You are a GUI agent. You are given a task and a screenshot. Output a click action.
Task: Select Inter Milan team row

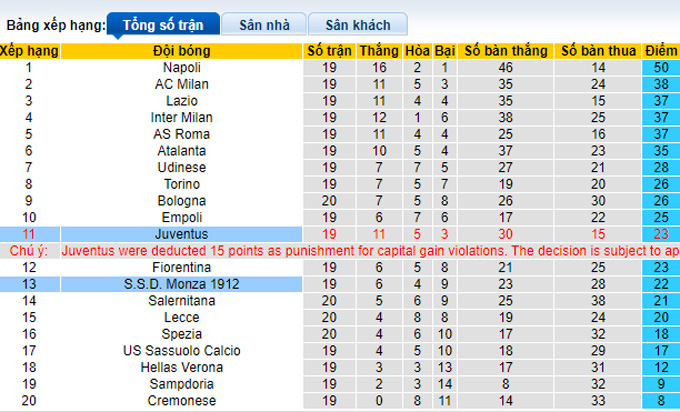[x=180, y=117]
